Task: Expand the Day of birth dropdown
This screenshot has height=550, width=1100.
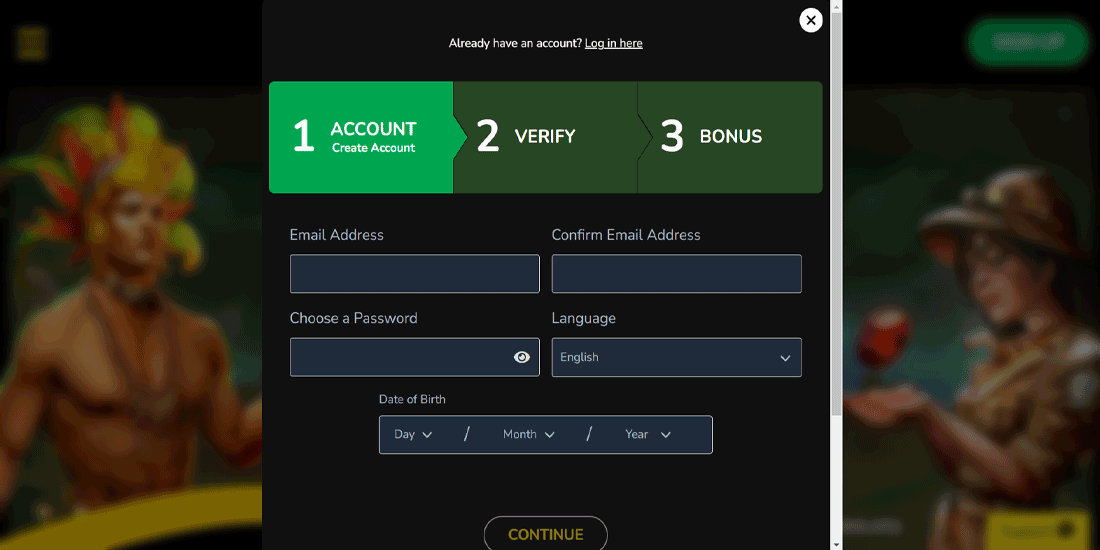Action: (x=413, y=435)
